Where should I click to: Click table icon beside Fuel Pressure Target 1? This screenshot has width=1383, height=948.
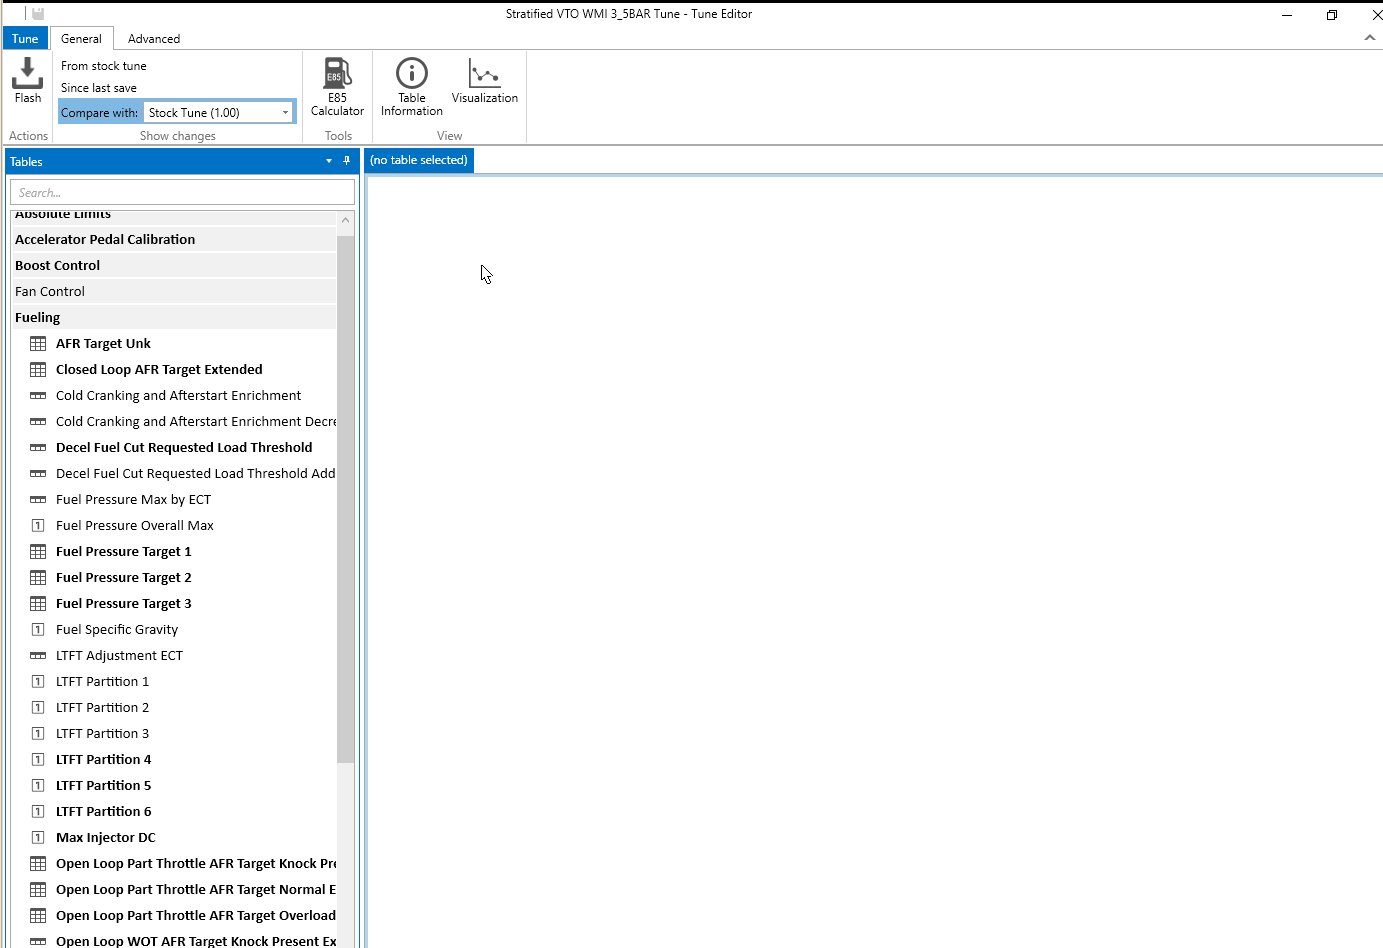click(38, 551)
